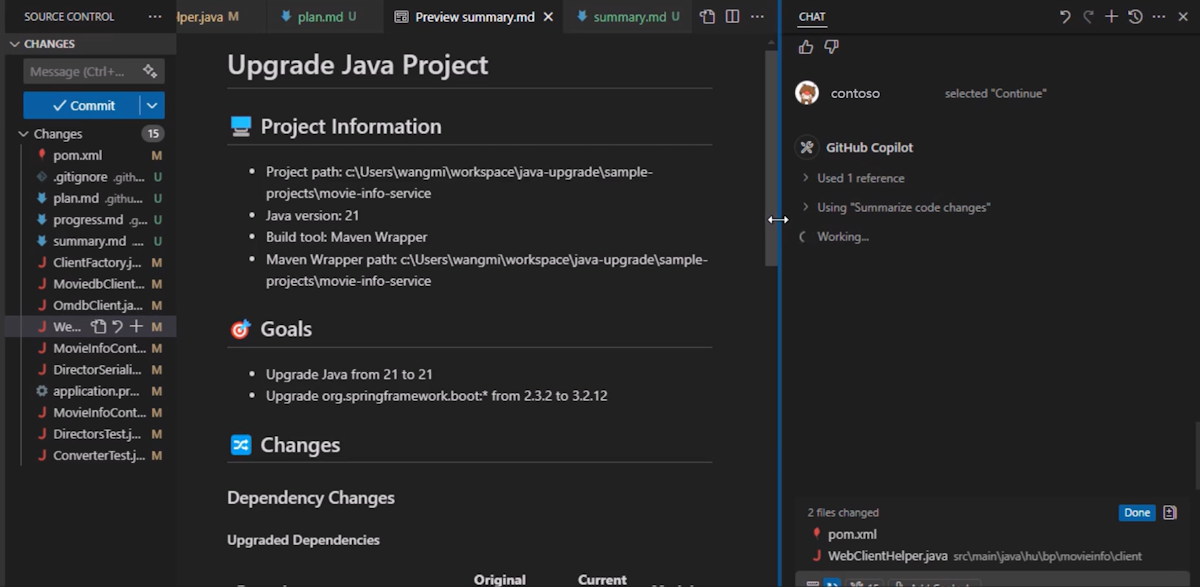Click the thumbs up feedback icon

[806, 47]
